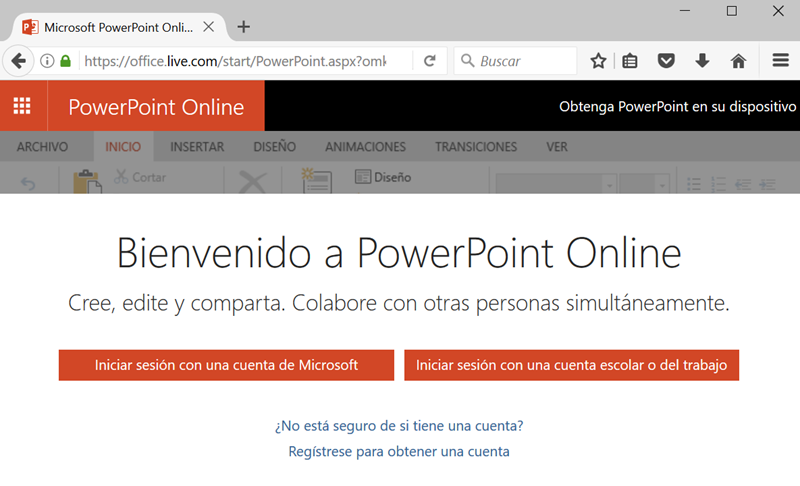Click the Delete X icon in ribbon
Viewport: 800px width, 486px height.
(253, 183)
